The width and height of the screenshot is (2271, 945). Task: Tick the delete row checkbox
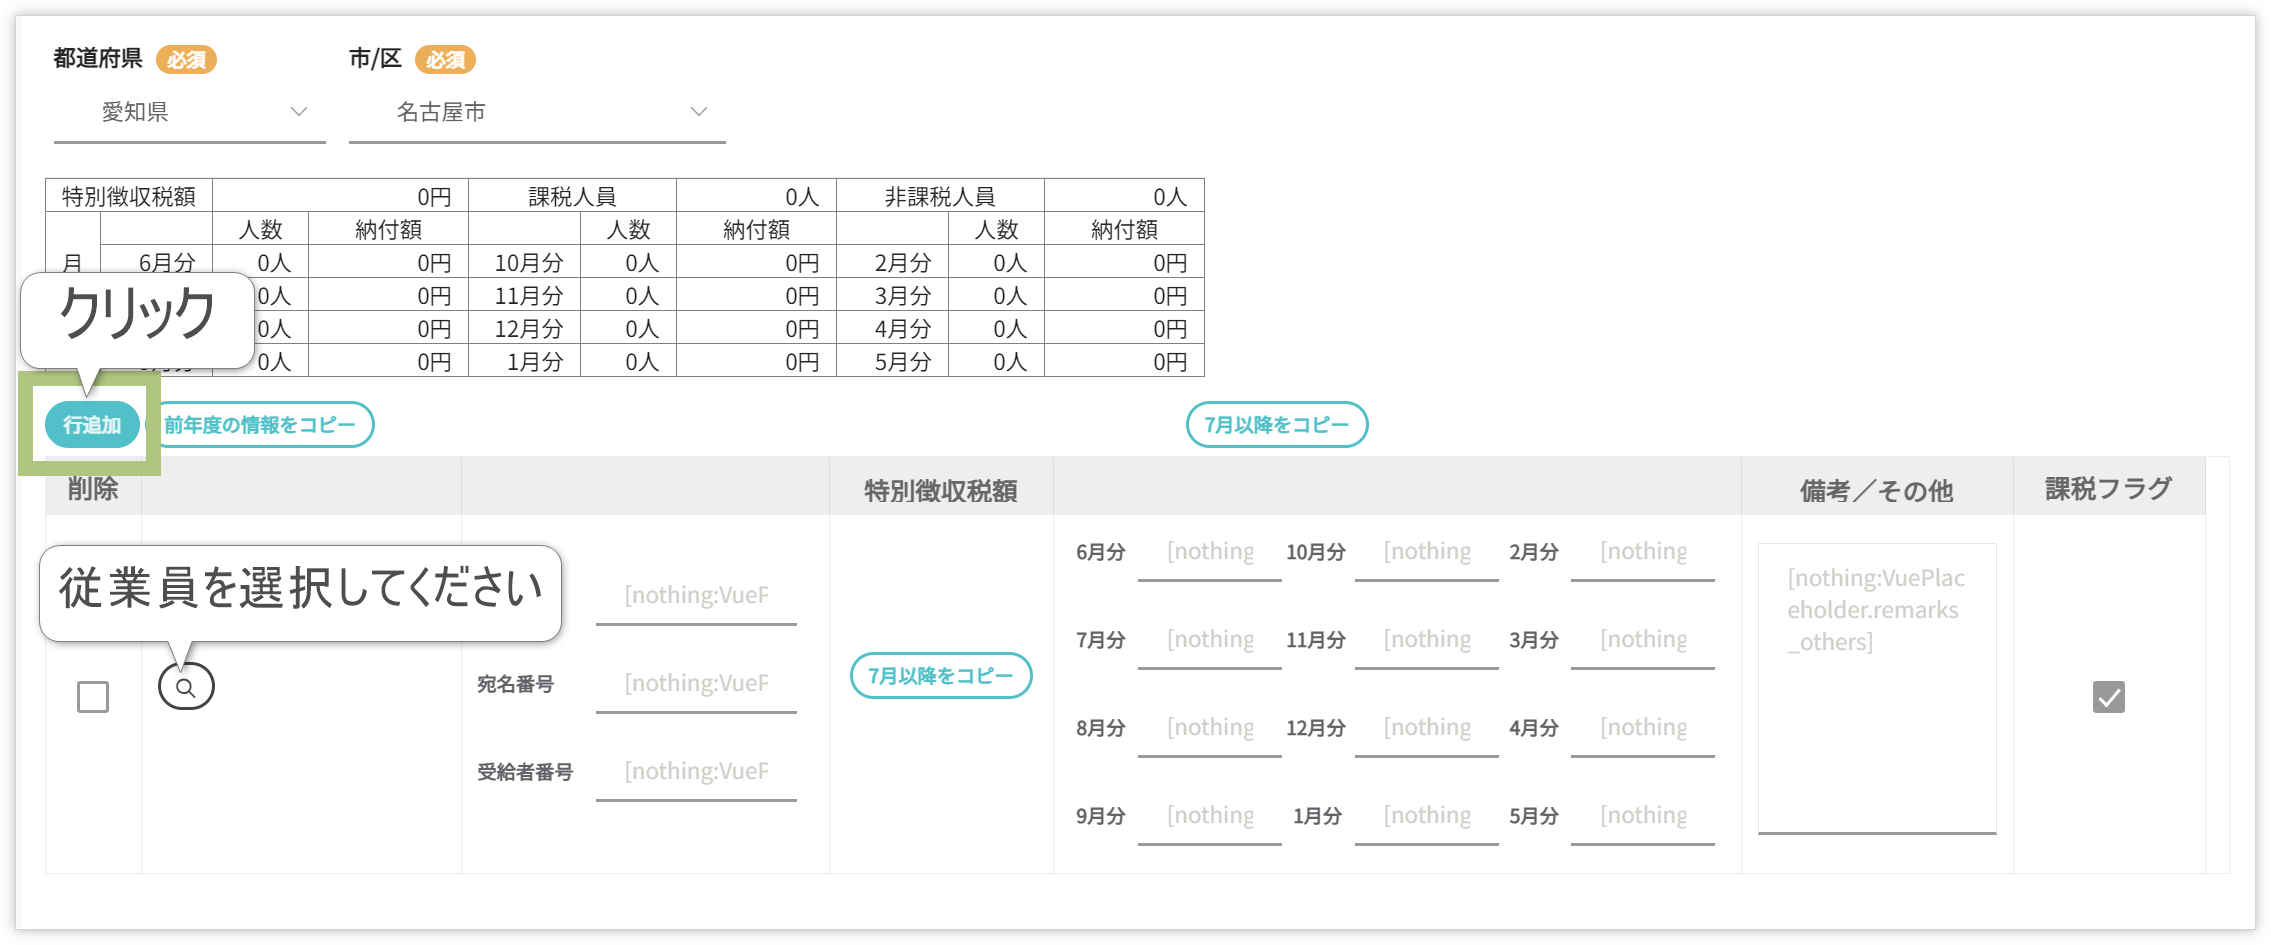click(x=93, y=697)
